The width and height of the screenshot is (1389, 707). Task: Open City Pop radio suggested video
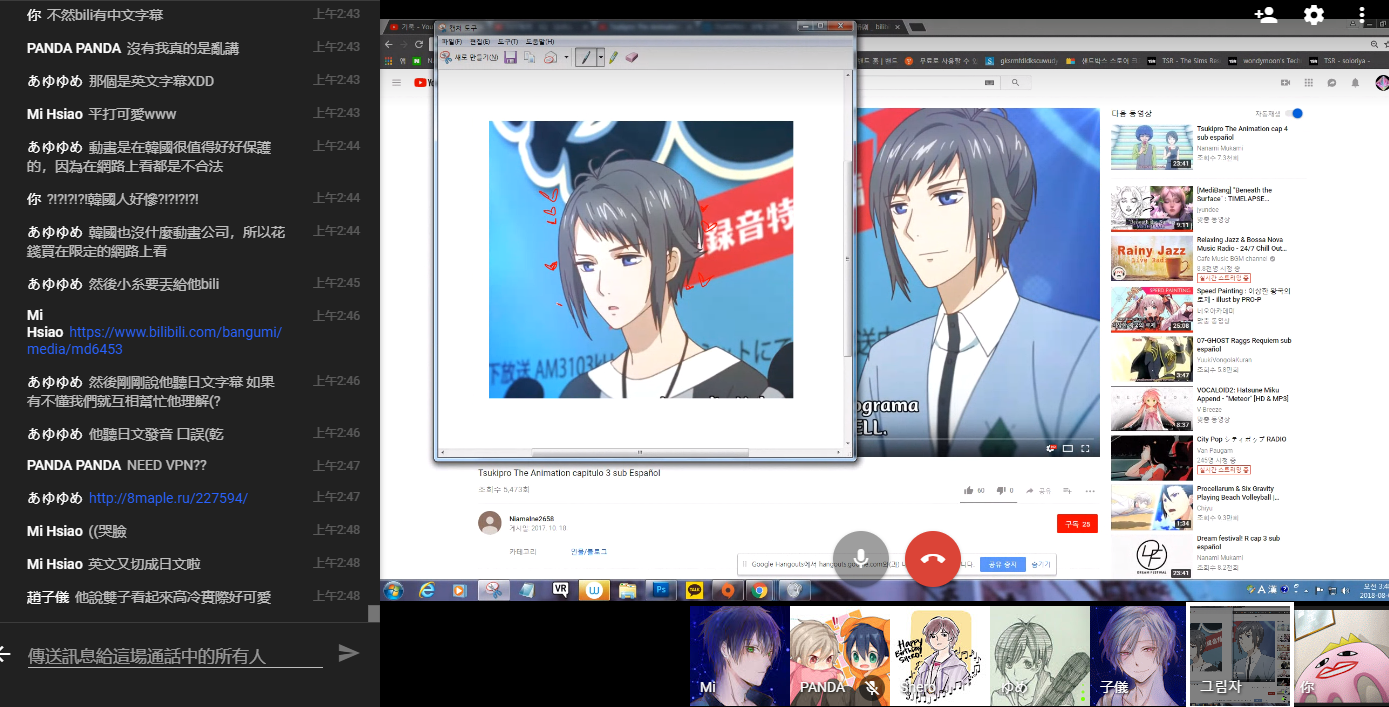(1151, 457)
